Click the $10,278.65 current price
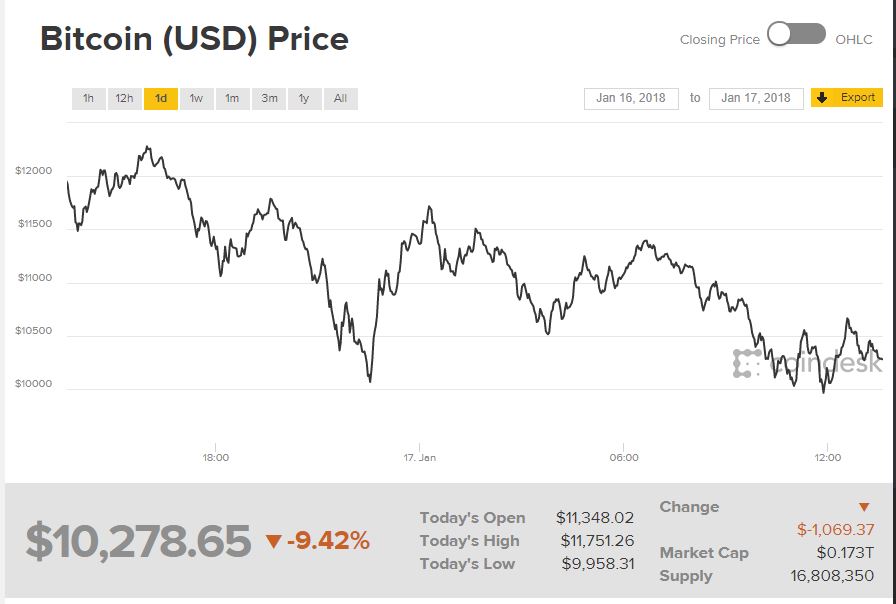Screen dimensions: 896x604 point(138,541)
